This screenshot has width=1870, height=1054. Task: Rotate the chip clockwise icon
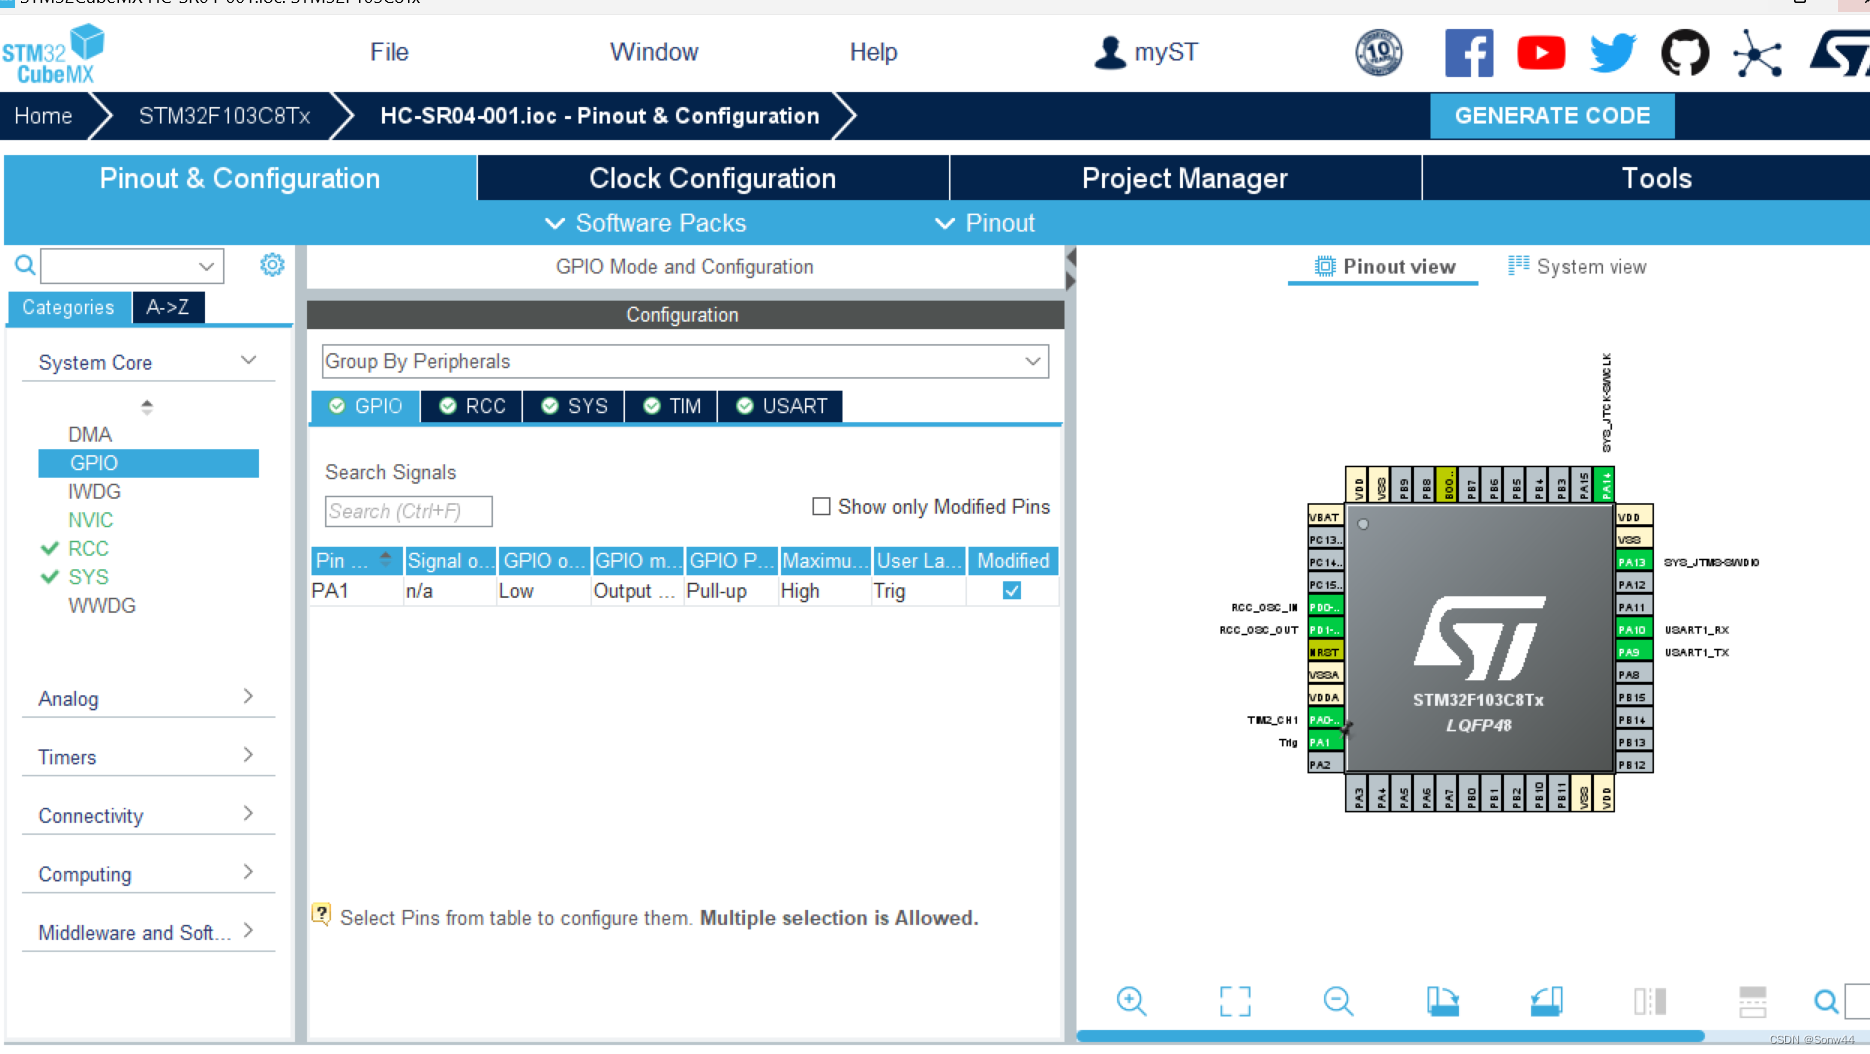(1442, 1001)
